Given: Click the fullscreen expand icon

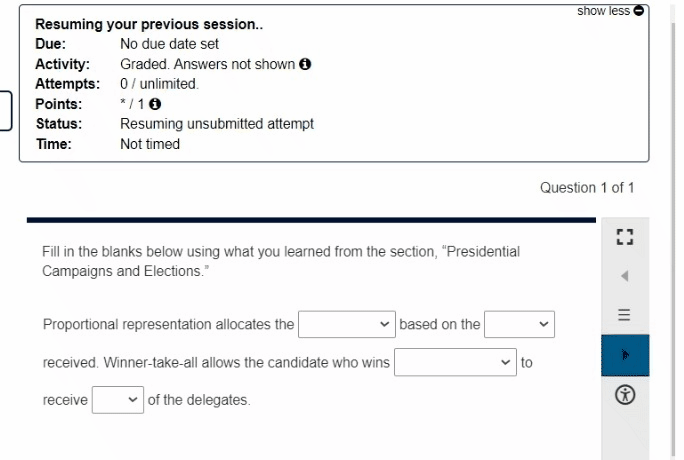Looking at the screenshot, I should pyautogui.click(x=625, y=238).
